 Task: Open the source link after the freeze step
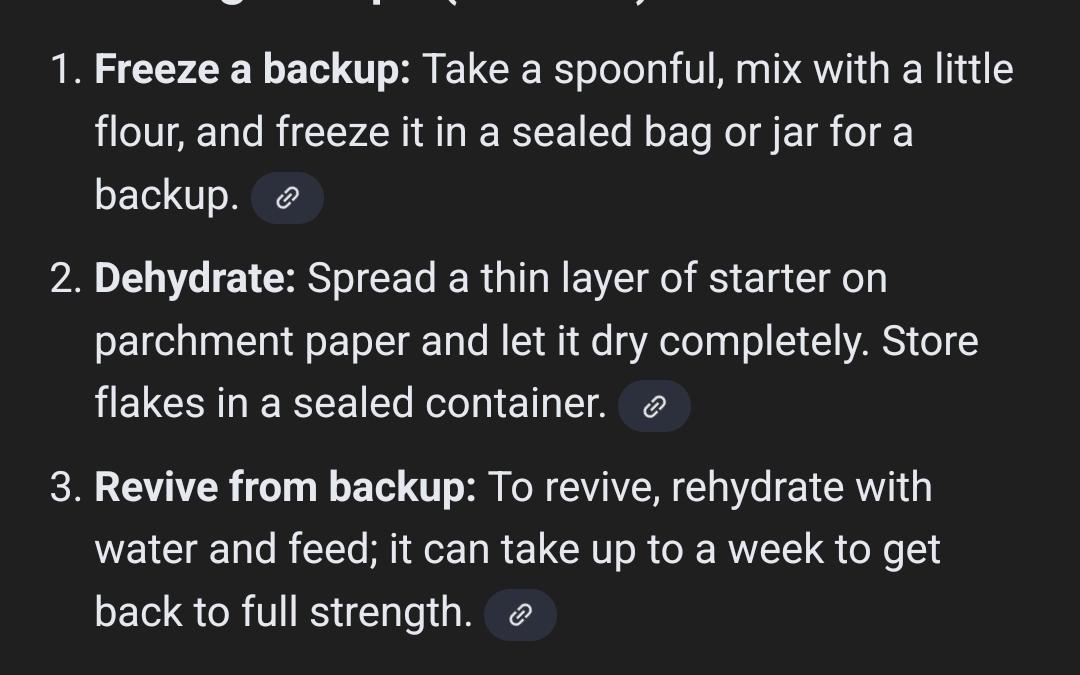(x=287, y=198)
